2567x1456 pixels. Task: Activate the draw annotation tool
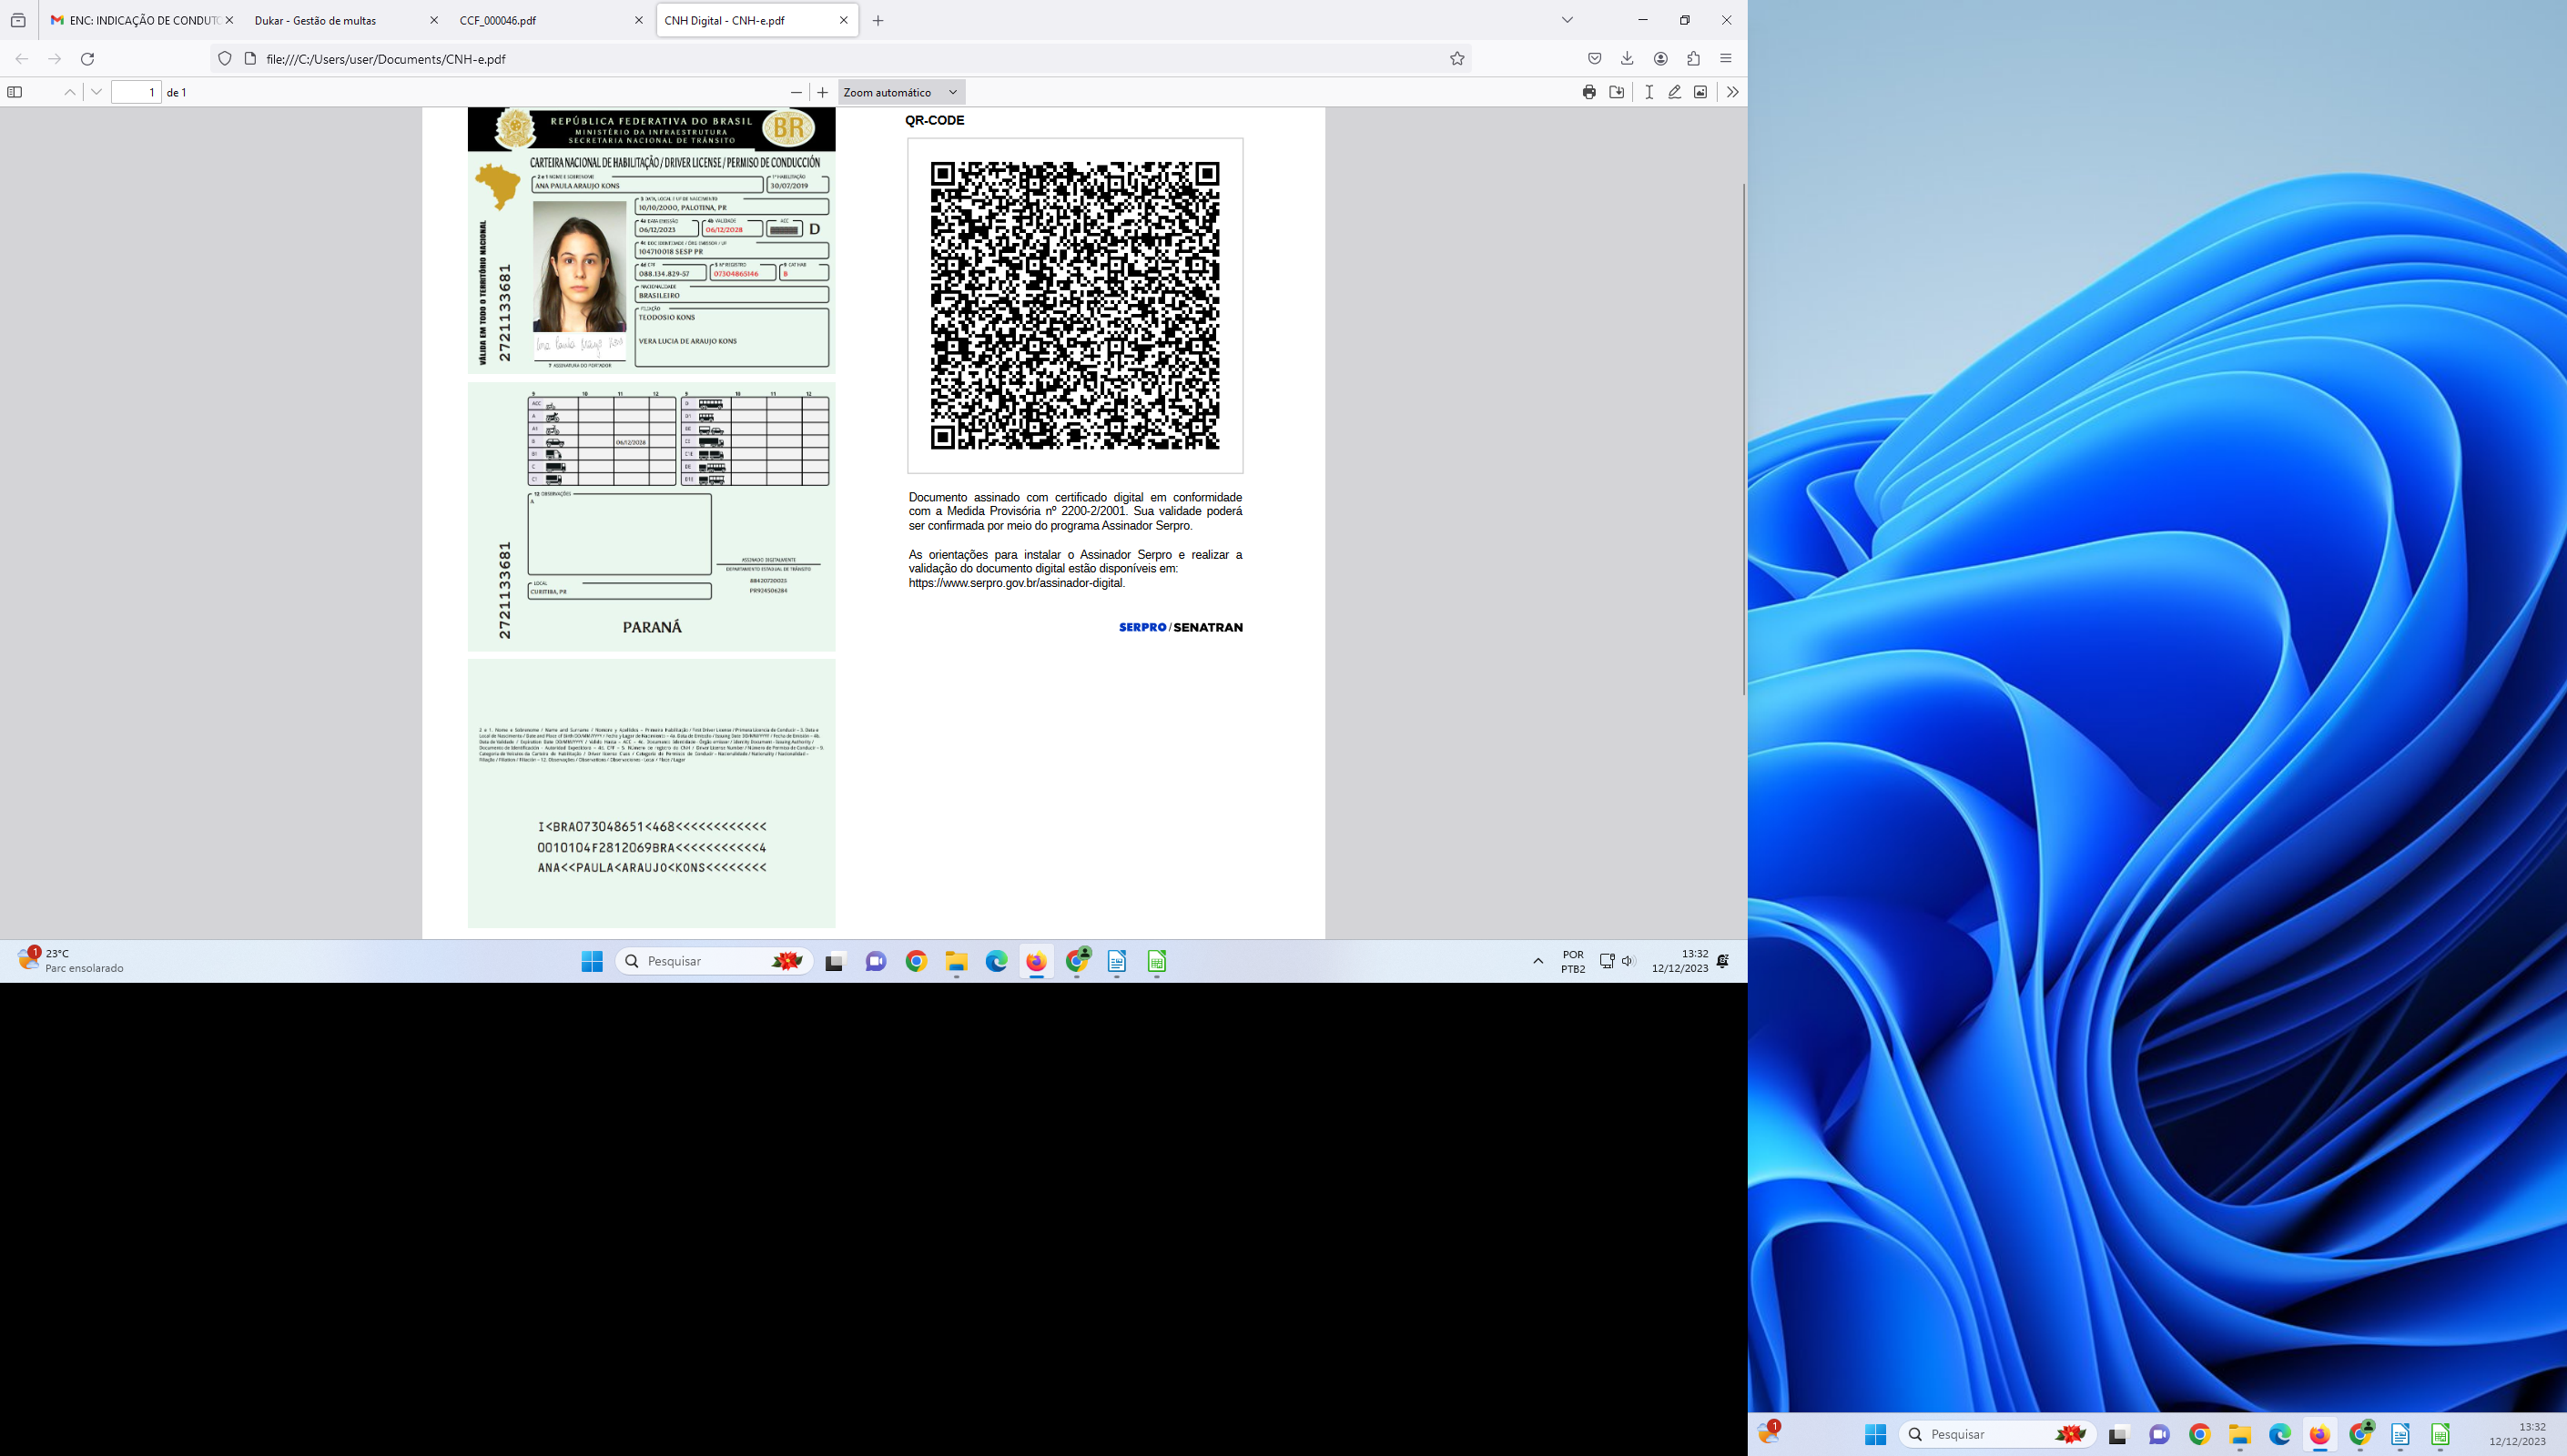pos(1675,92)
